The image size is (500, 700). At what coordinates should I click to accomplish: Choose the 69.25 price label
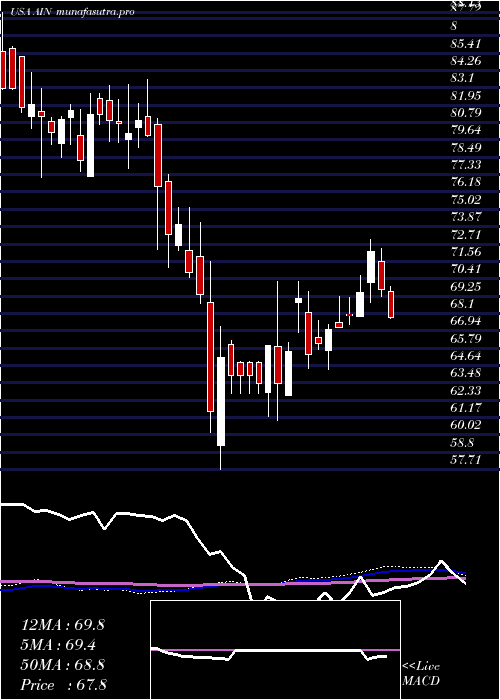point(466,287)
